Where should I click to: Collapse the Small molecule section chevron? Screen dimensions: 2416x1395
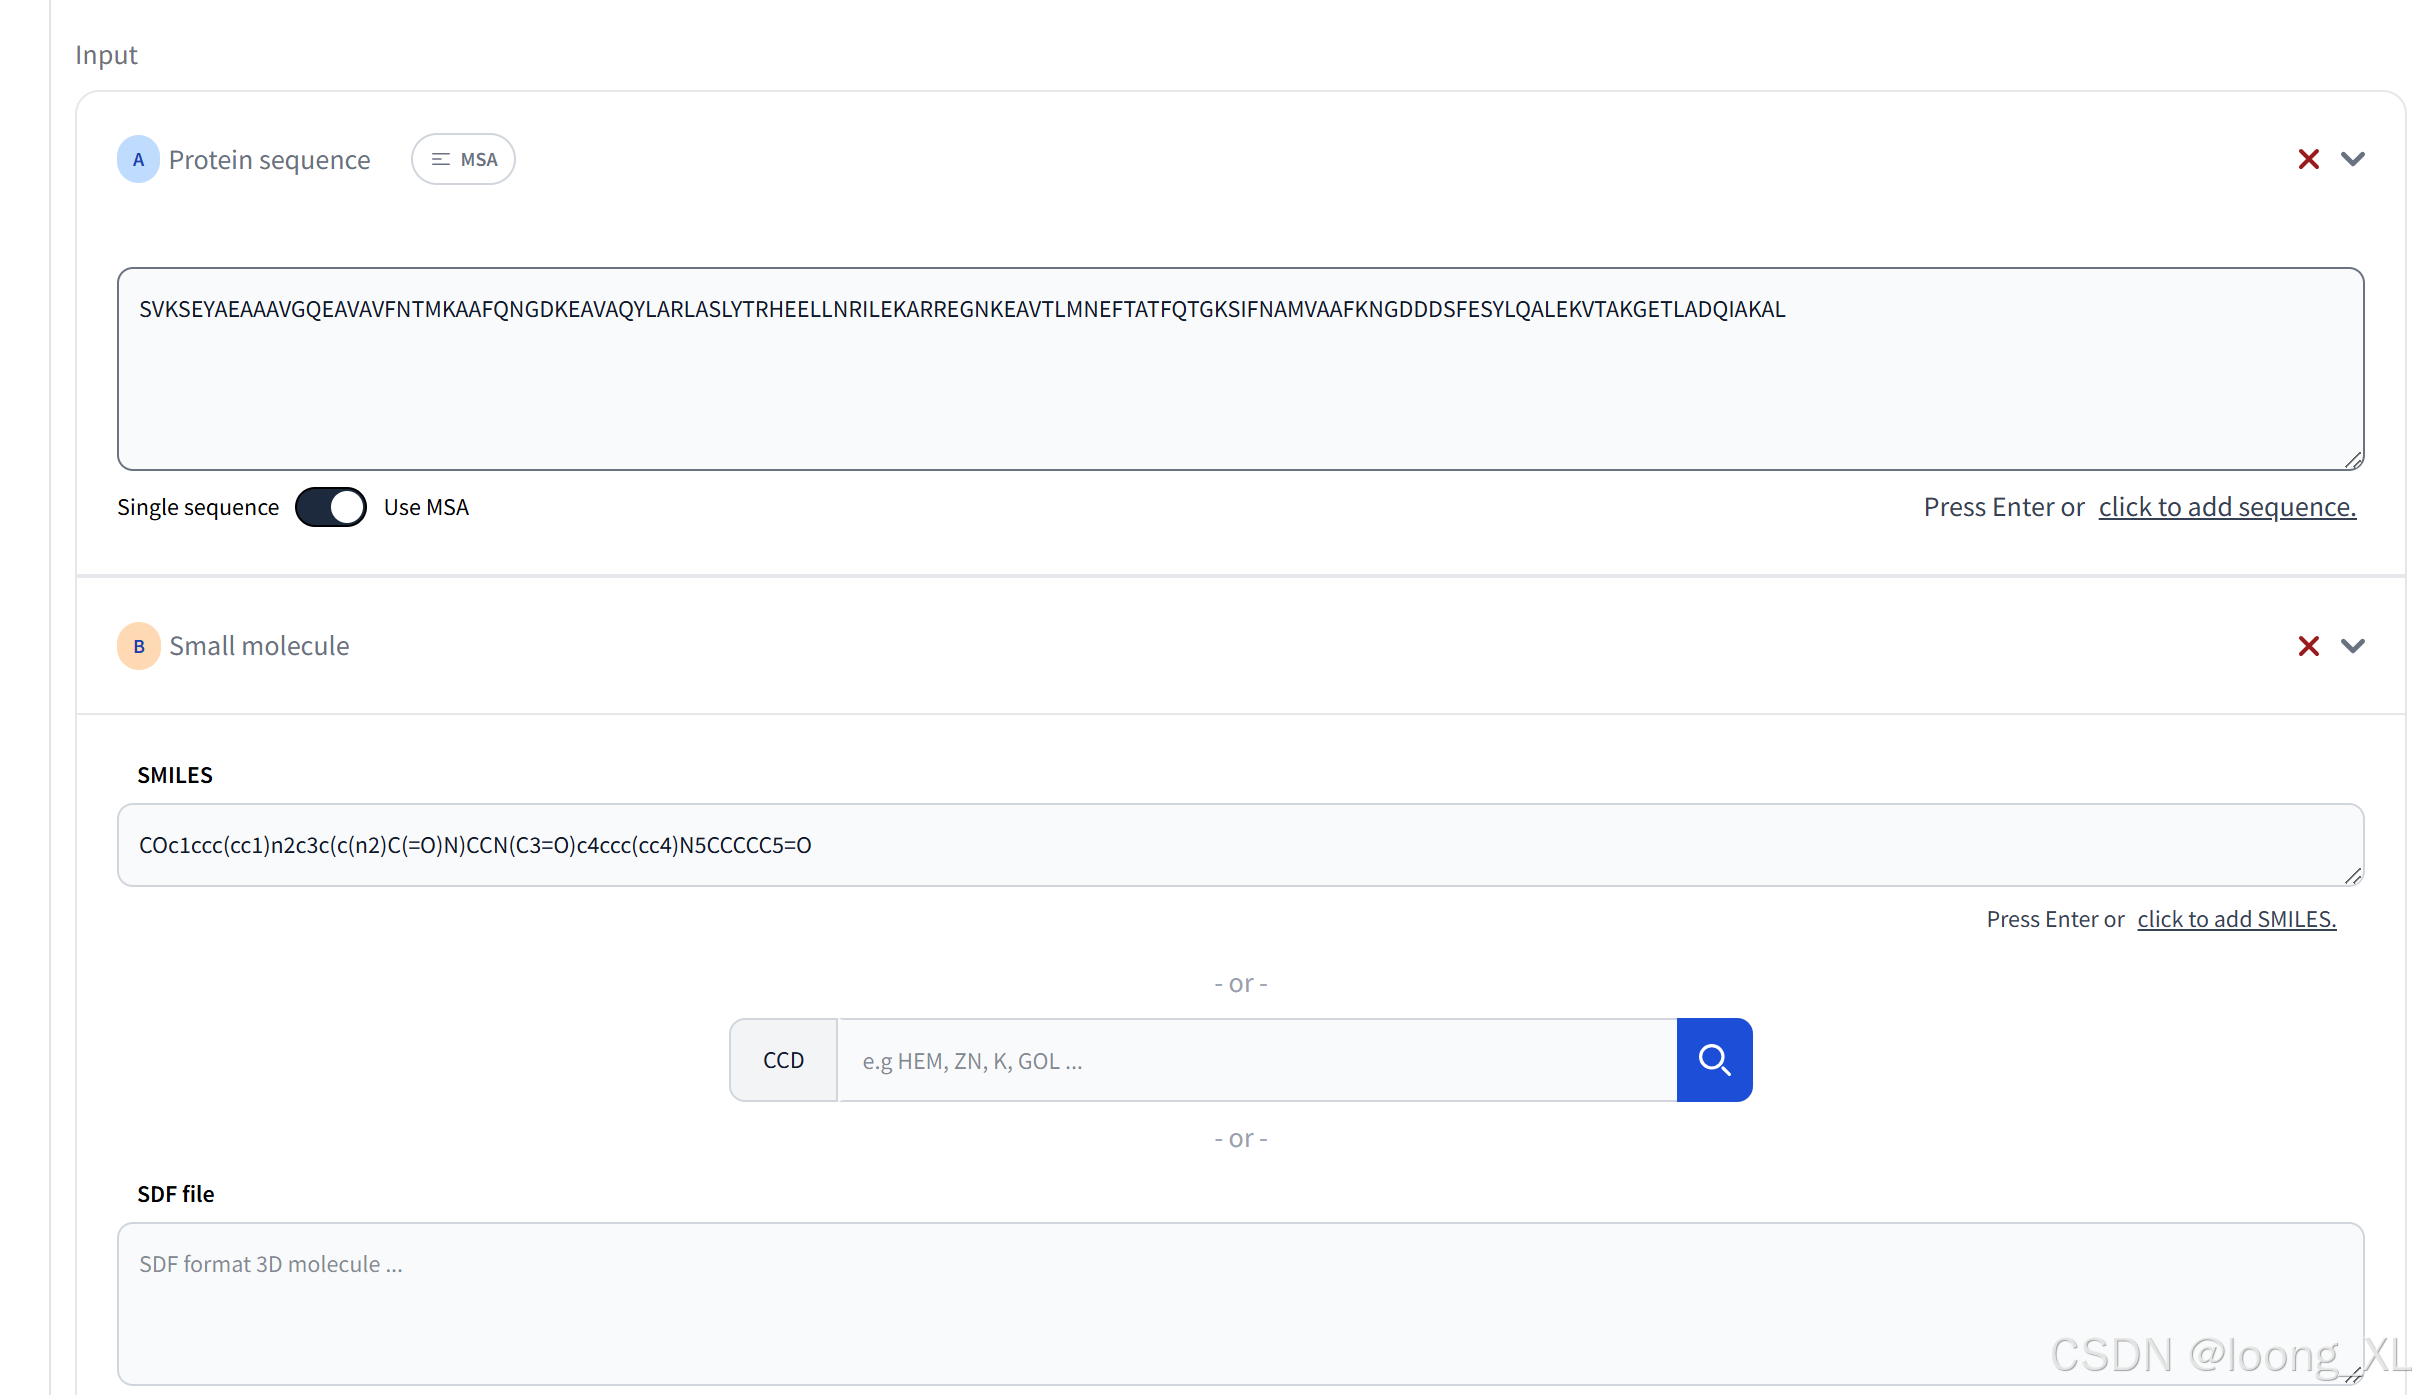click(2353, 646)
